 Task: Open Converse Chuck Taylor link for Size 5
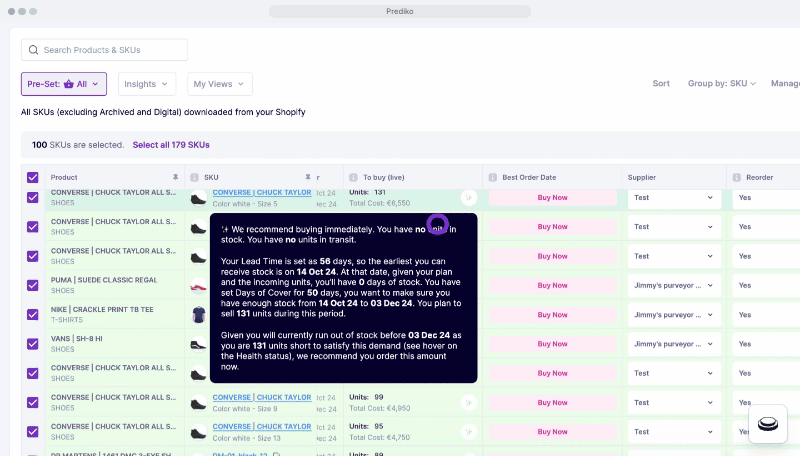(262, 193)
